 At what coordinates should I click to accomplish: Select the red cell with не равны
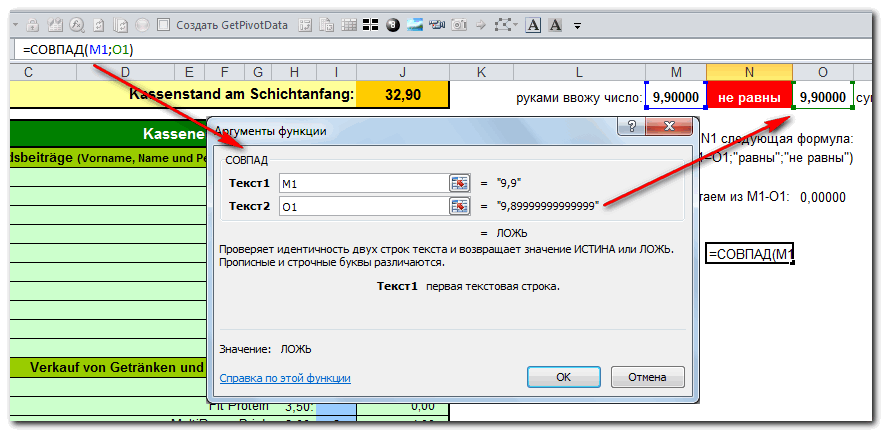[x=750, y=97]
